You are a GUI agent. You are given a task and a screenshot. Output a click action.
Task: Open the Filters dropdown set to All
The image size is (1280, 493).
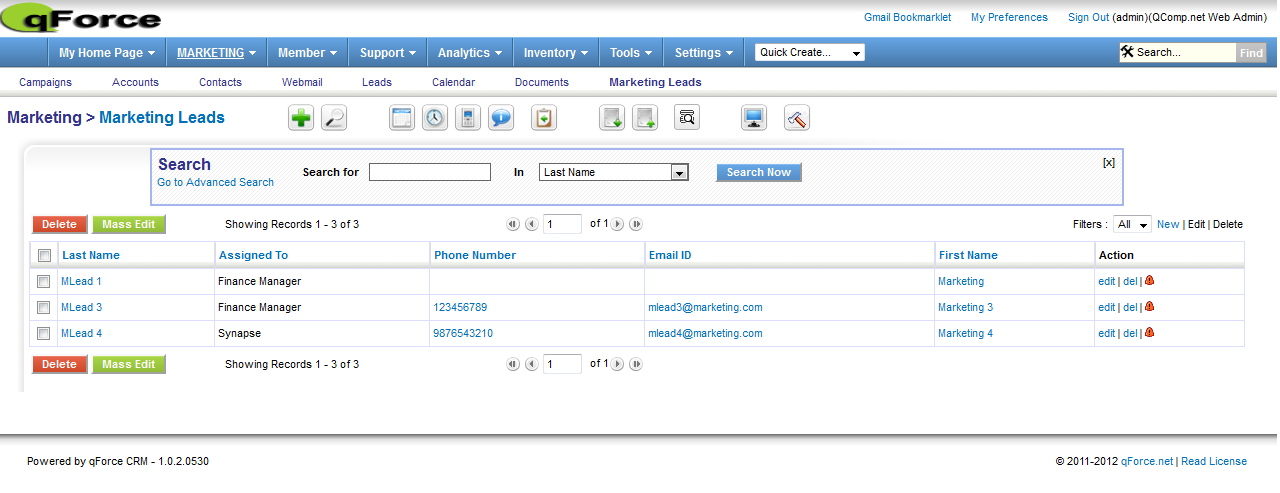[x=1133, y=225]
